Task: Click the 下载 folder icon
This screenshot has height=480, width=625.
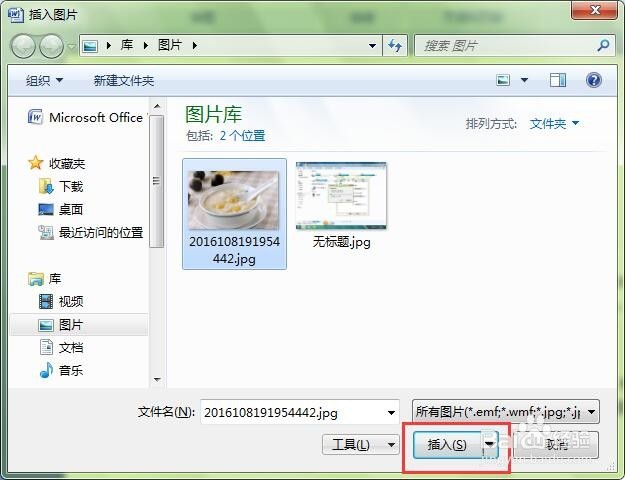Action: (x=46, y=187)
